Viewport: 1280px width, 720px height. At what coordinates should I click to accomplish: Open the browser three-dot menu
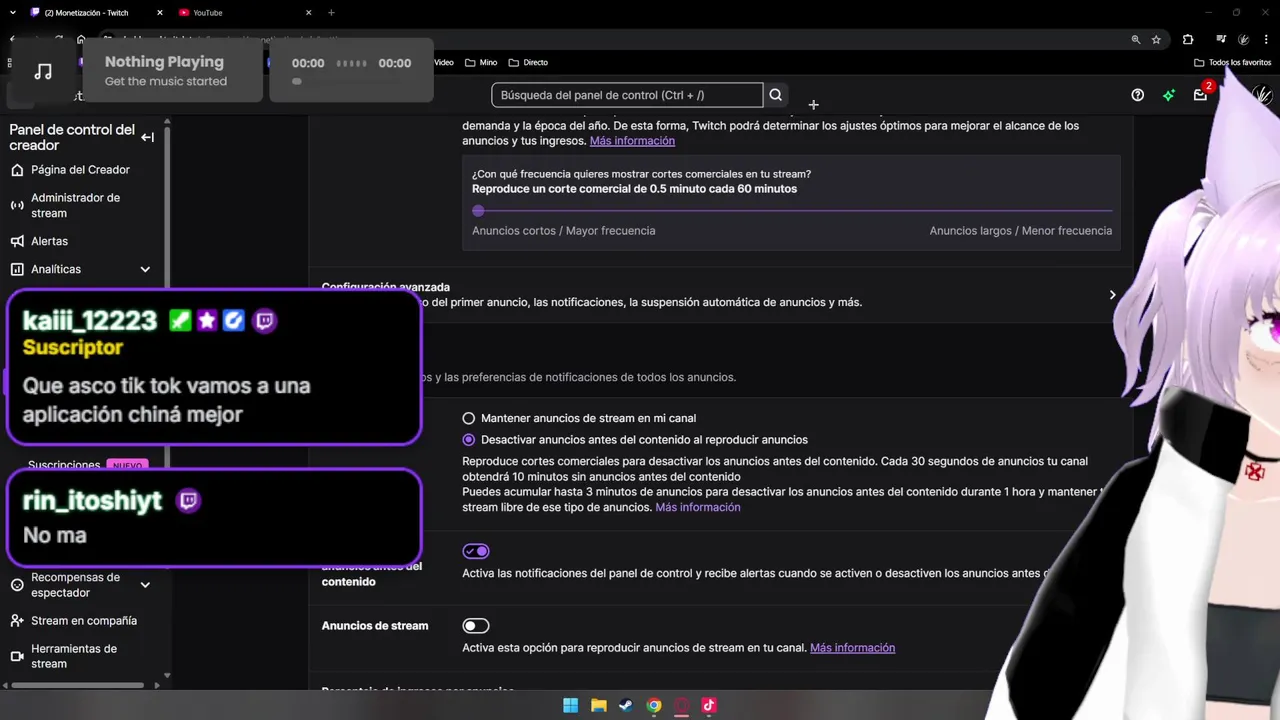click(x=1266, y=40)
